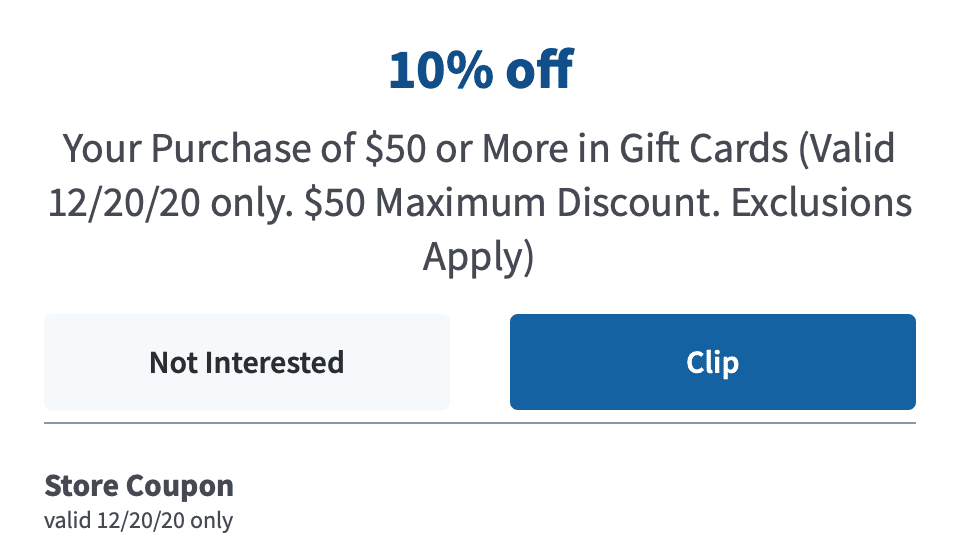Select the '10% off' heading
The image size is (968, 554).
coord(482,70)
